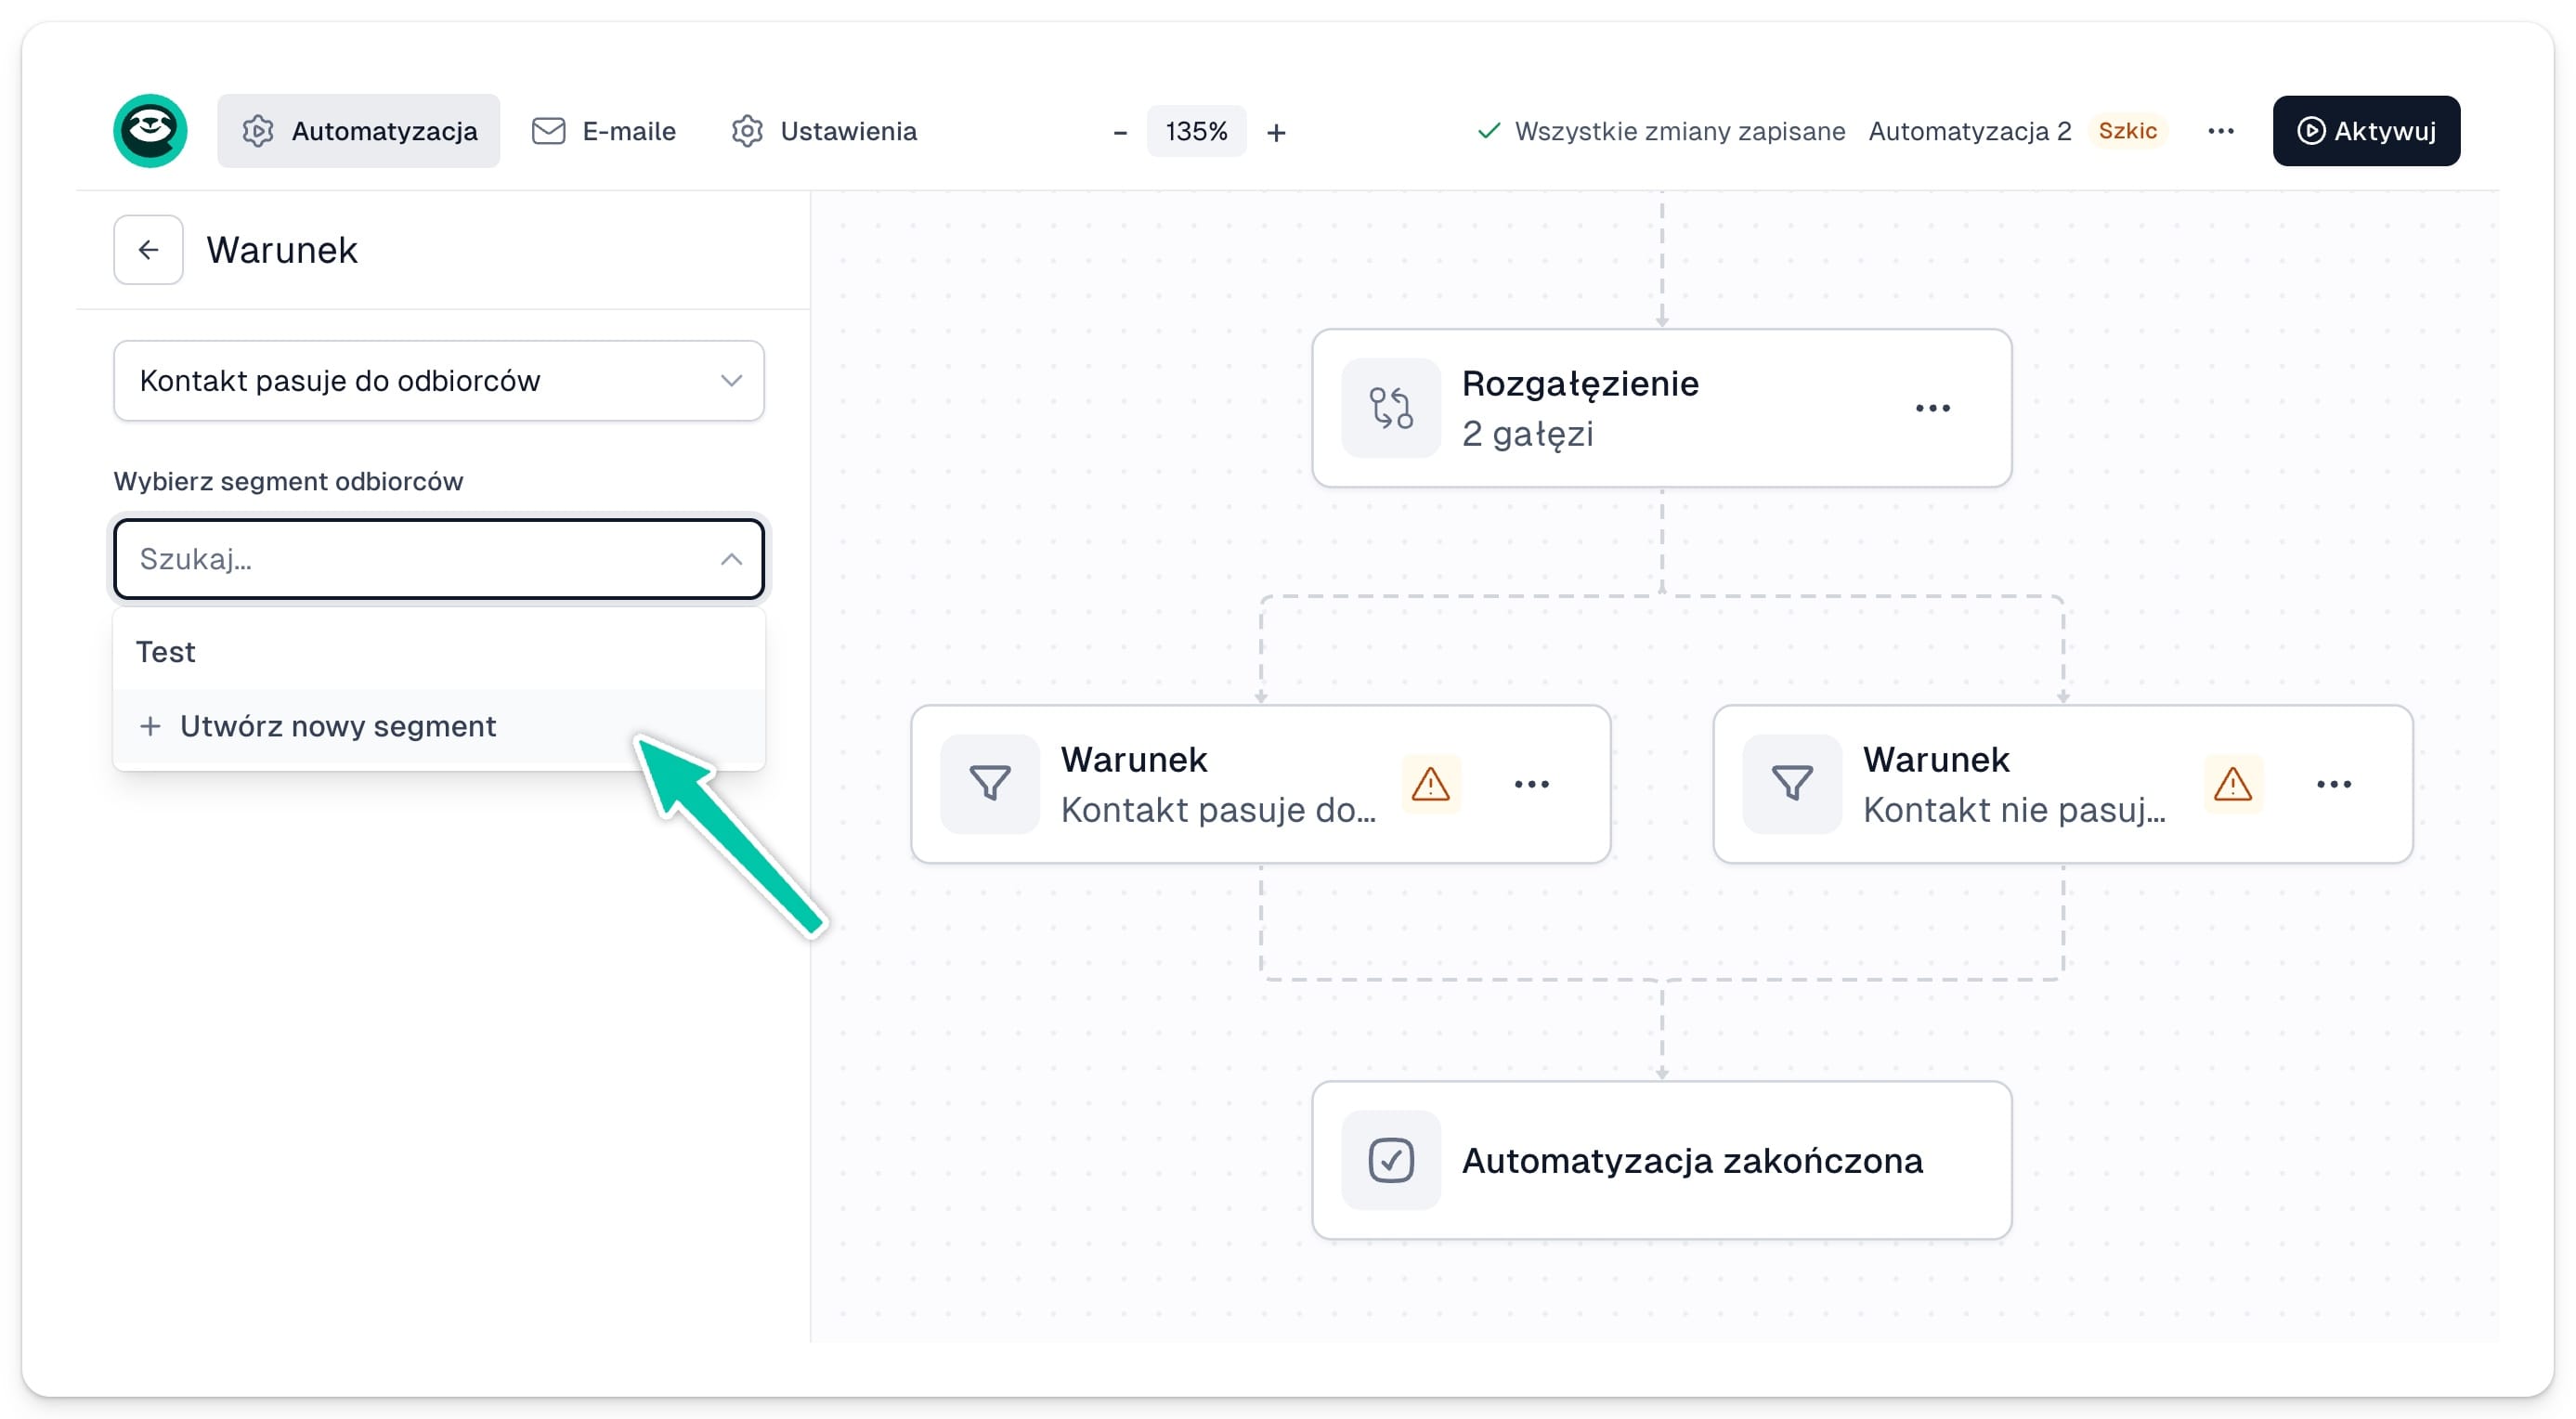Open the top bar more options menu
Image resolution: width=2576 pixels, height=1419 pixels.
pos(2220,131)
